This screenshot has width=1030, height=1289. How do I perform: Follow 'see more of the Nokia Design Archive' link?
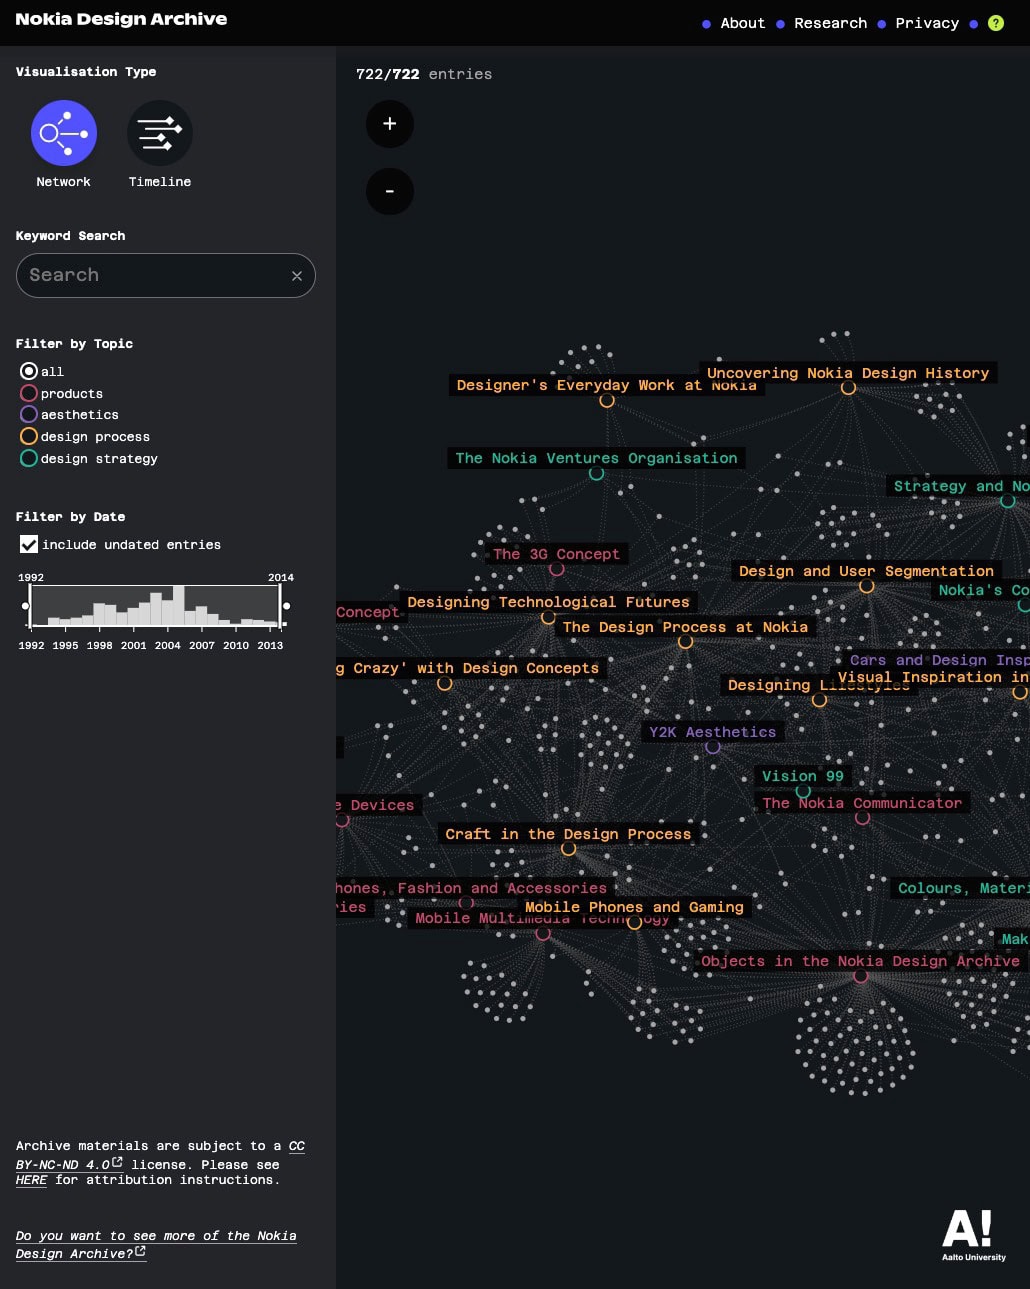156,1244
